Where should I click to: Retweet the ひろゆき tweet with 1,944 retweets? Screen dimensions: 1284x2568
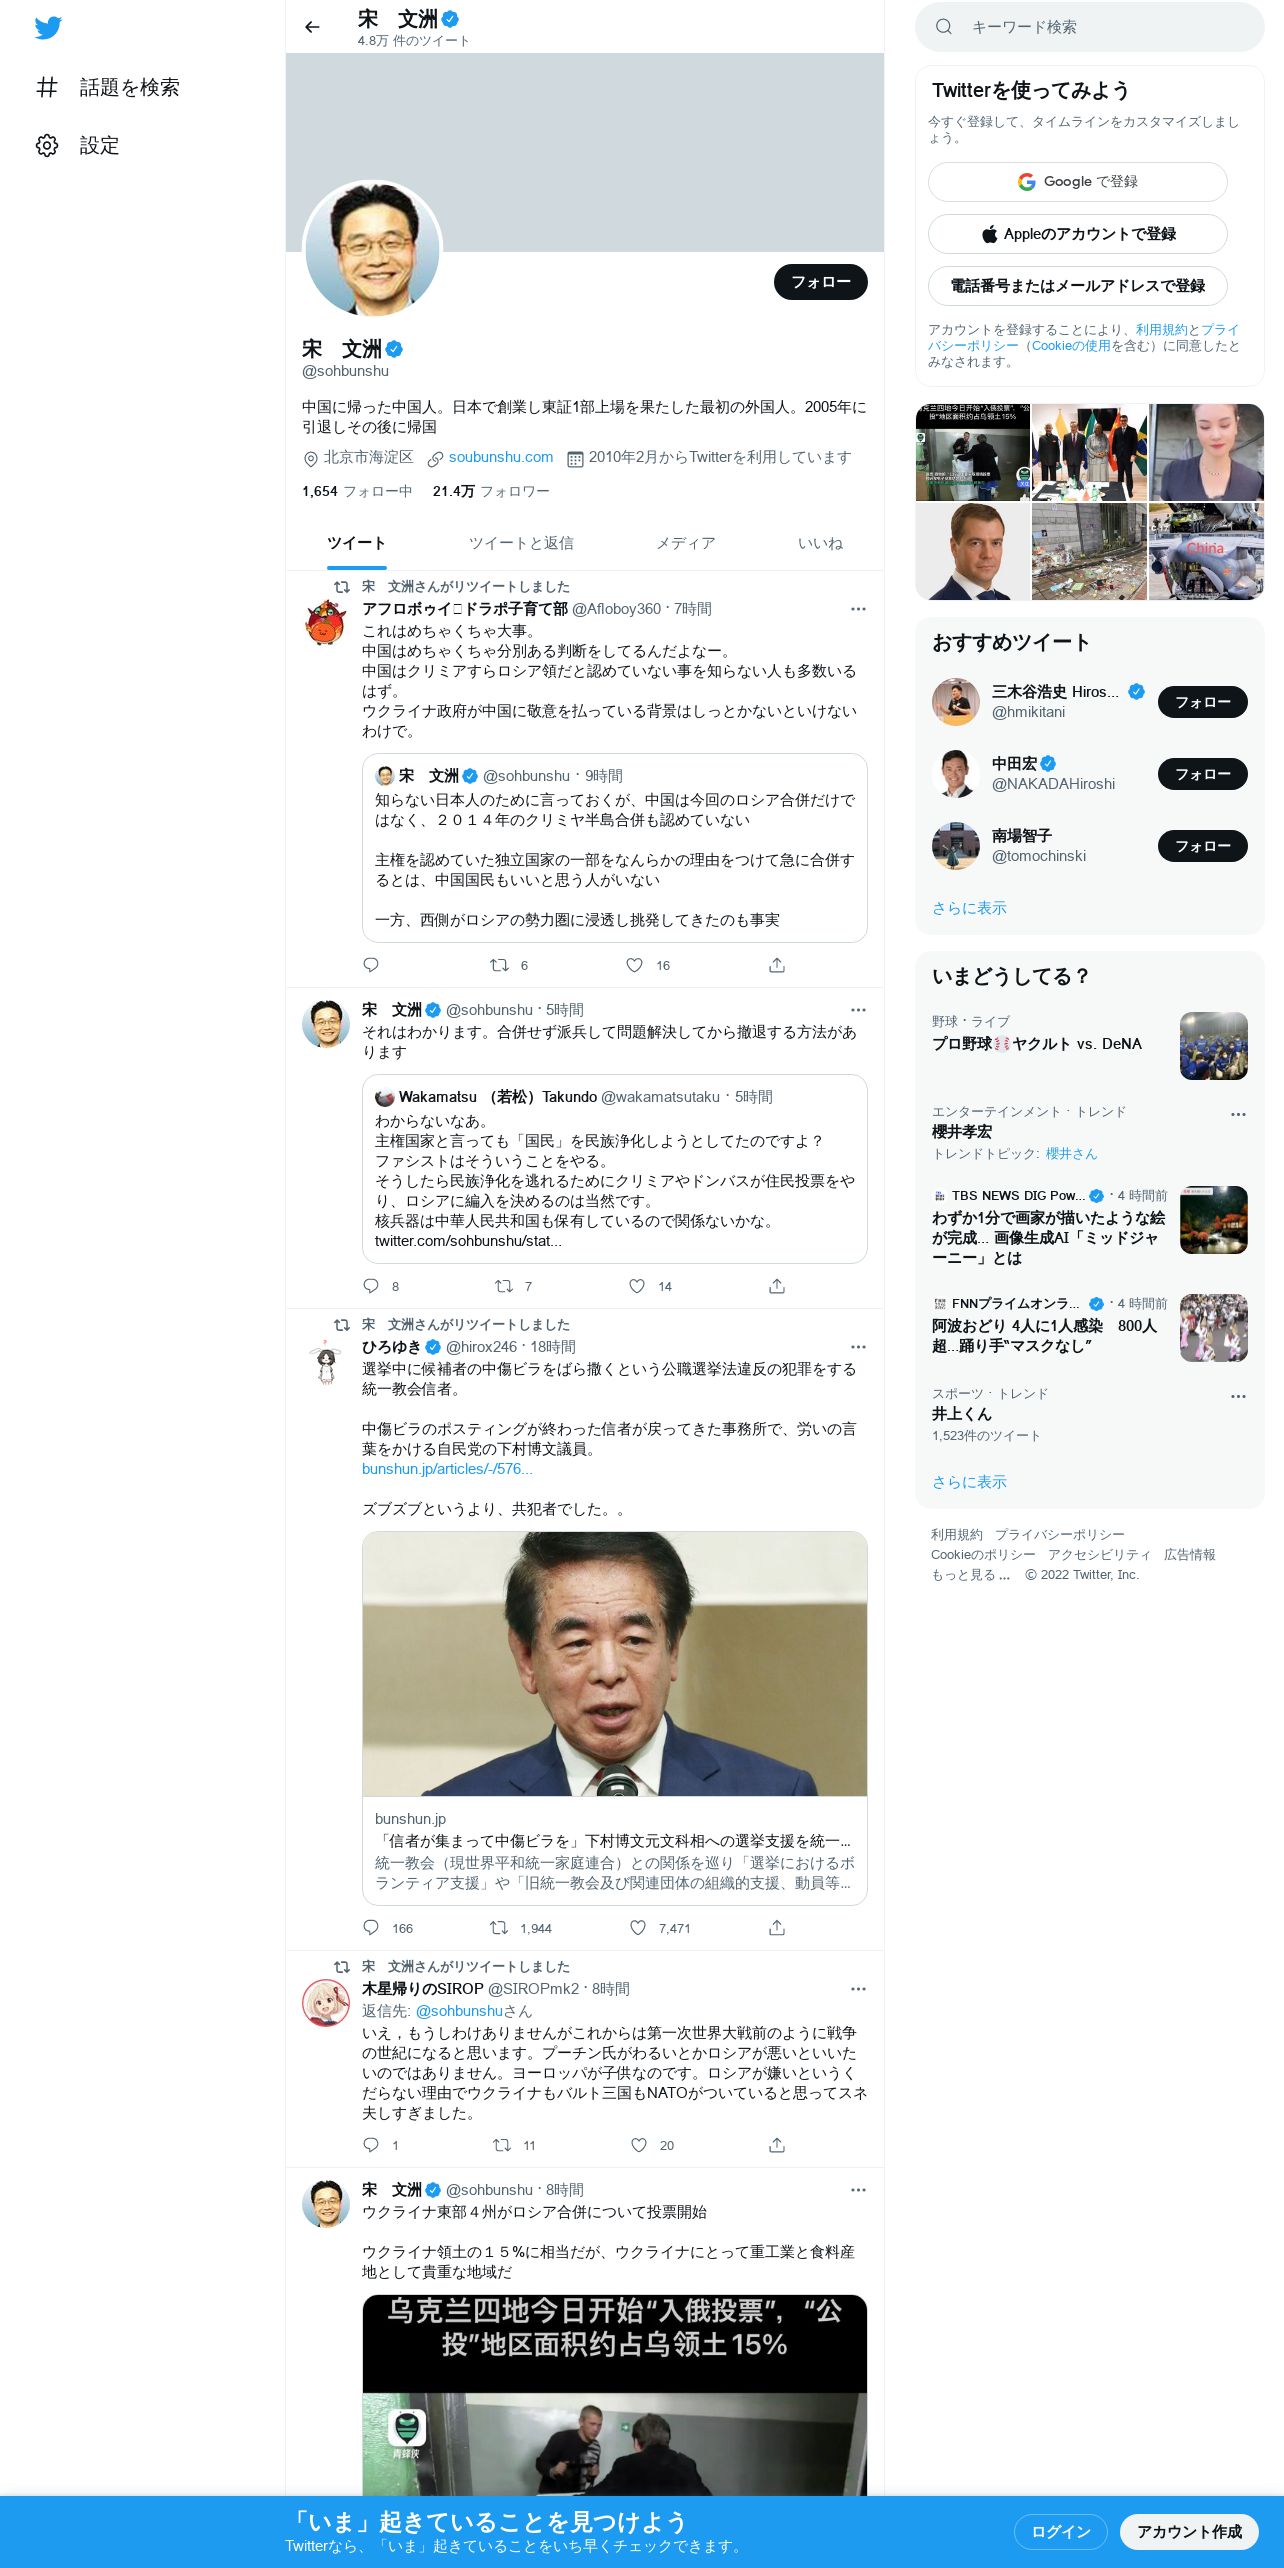[499, 1928]
